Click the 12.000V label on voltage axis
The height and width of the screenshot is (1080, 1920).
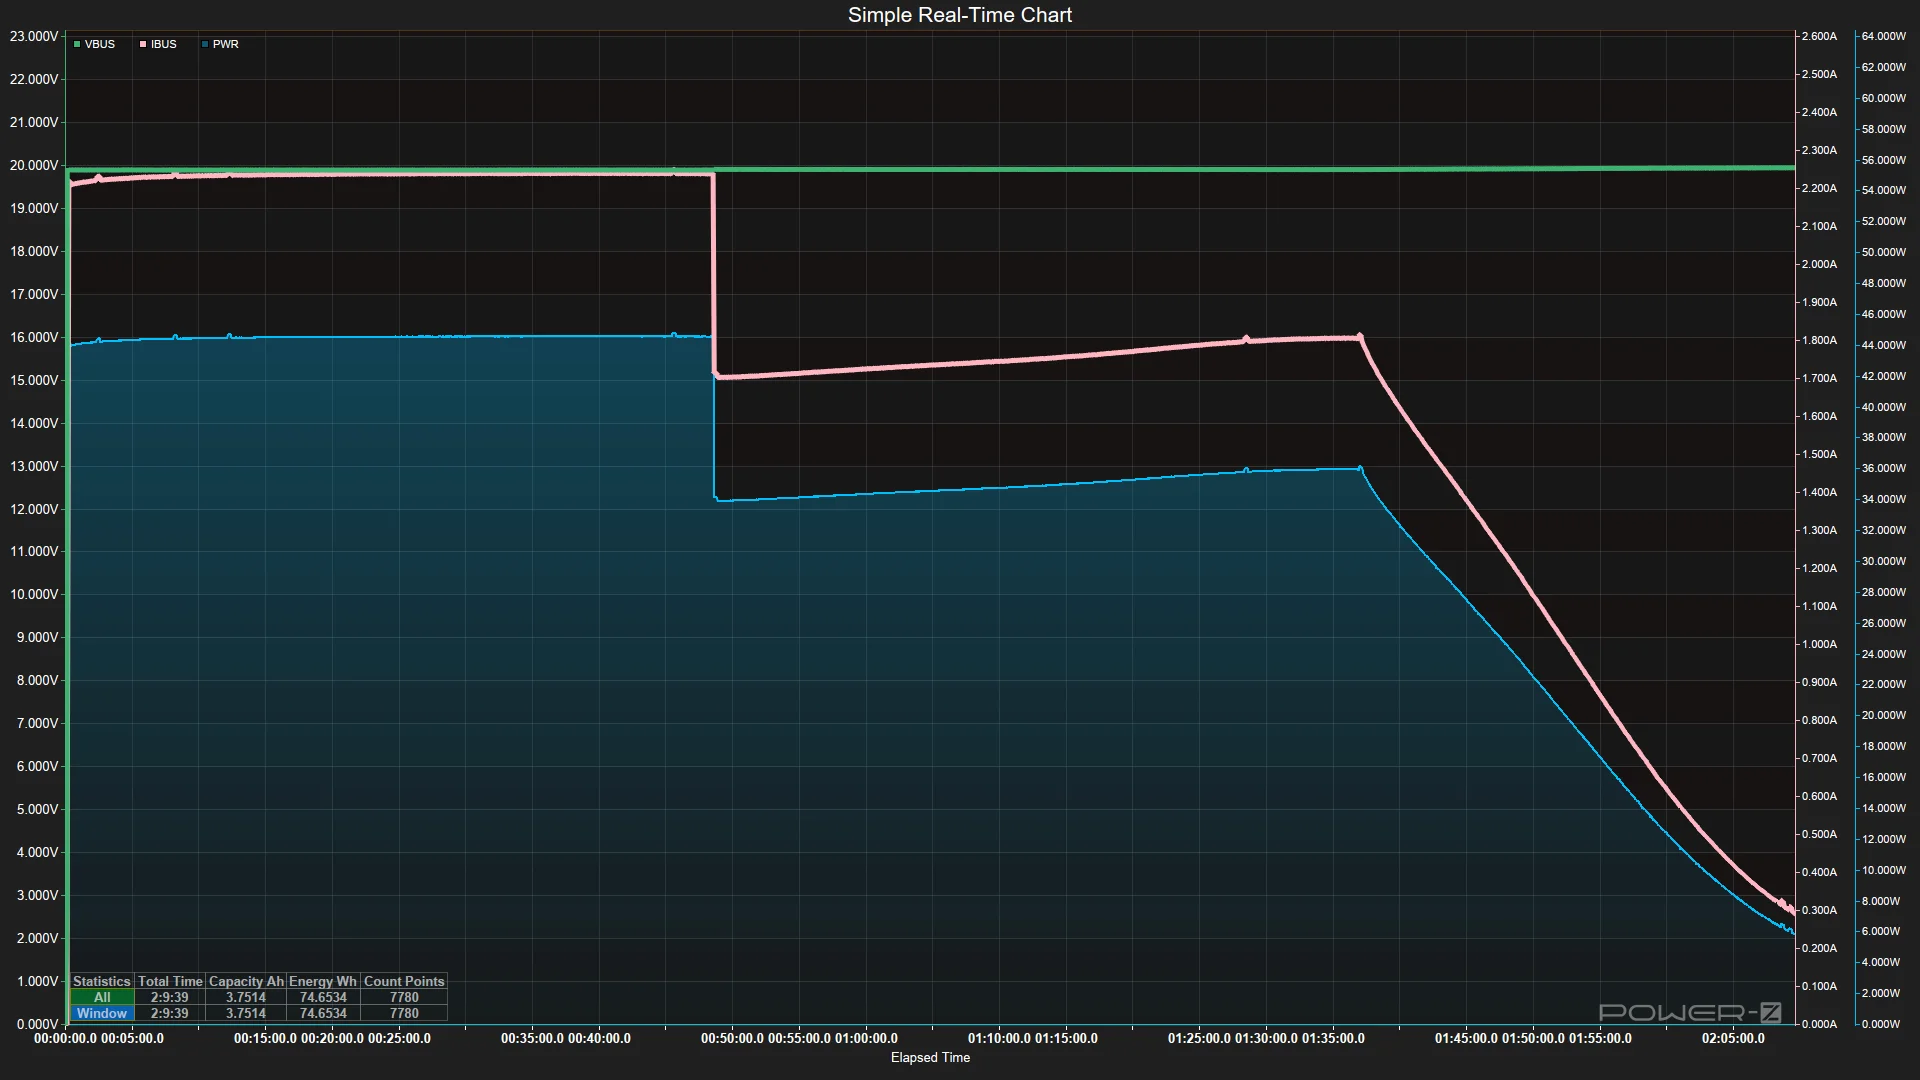pyautogui.click(x=34, y=509)
